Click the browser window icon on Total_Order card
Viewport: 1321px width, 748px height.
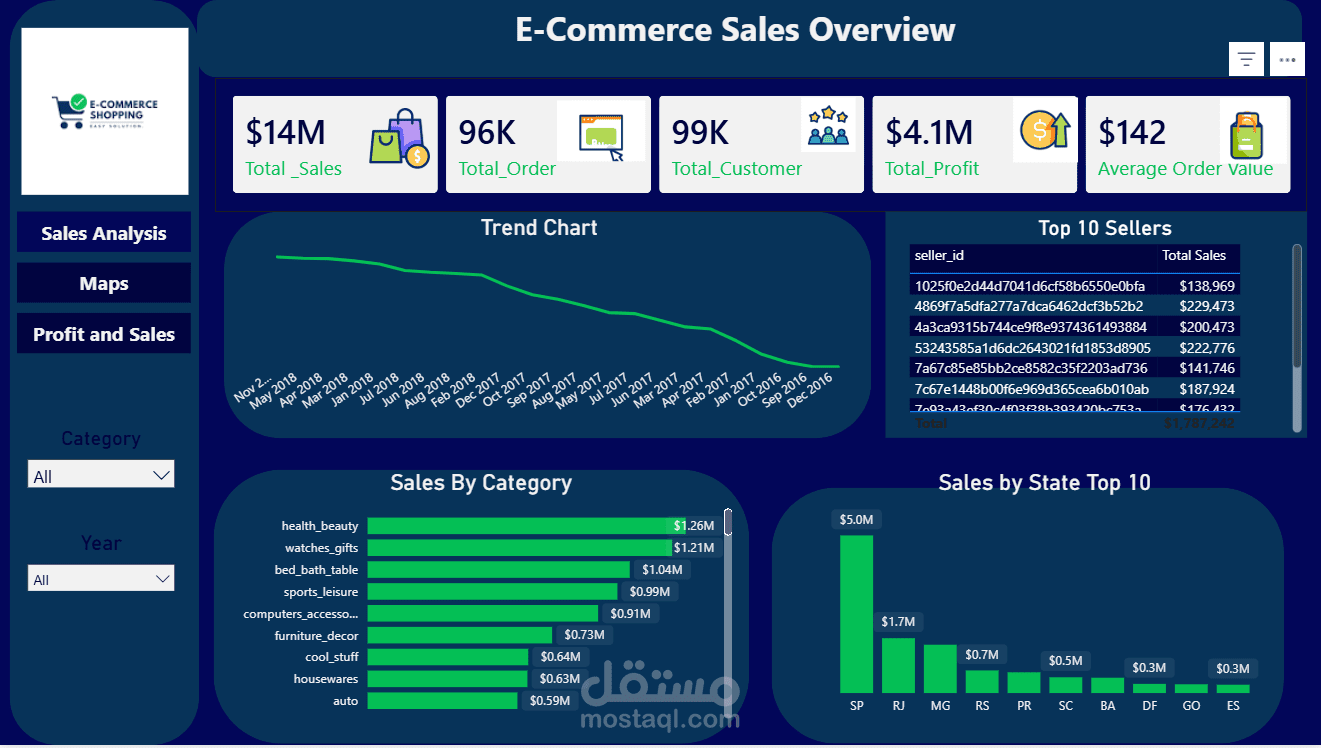(x=601, y=136)
